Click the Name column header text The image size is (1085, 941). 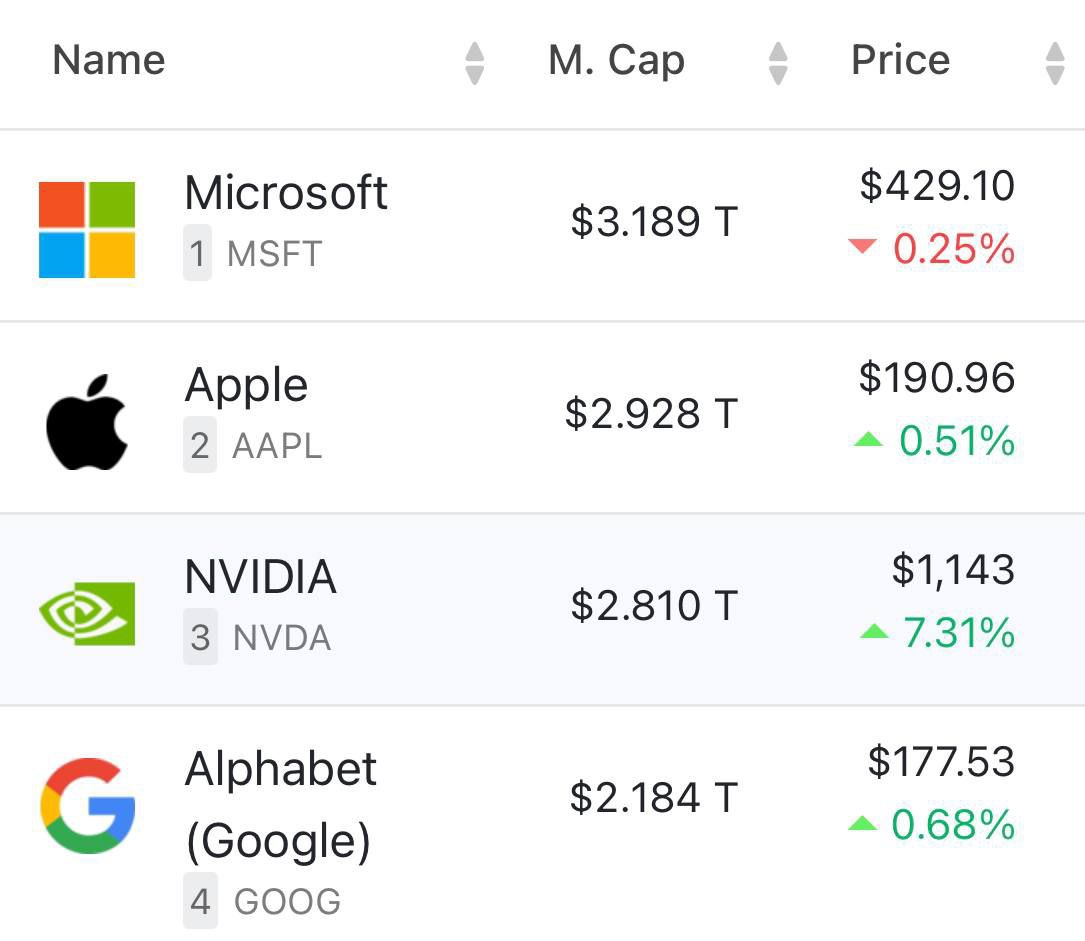(x=108, y=60)
